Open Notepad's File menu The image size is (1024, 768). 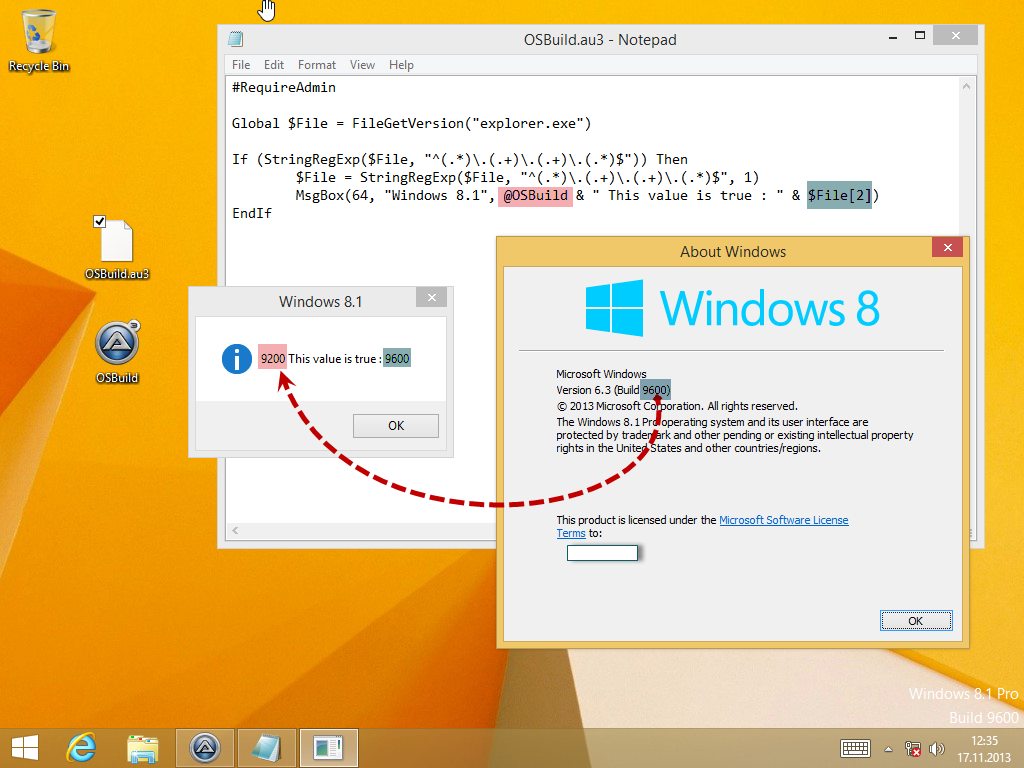pos(240,65)
